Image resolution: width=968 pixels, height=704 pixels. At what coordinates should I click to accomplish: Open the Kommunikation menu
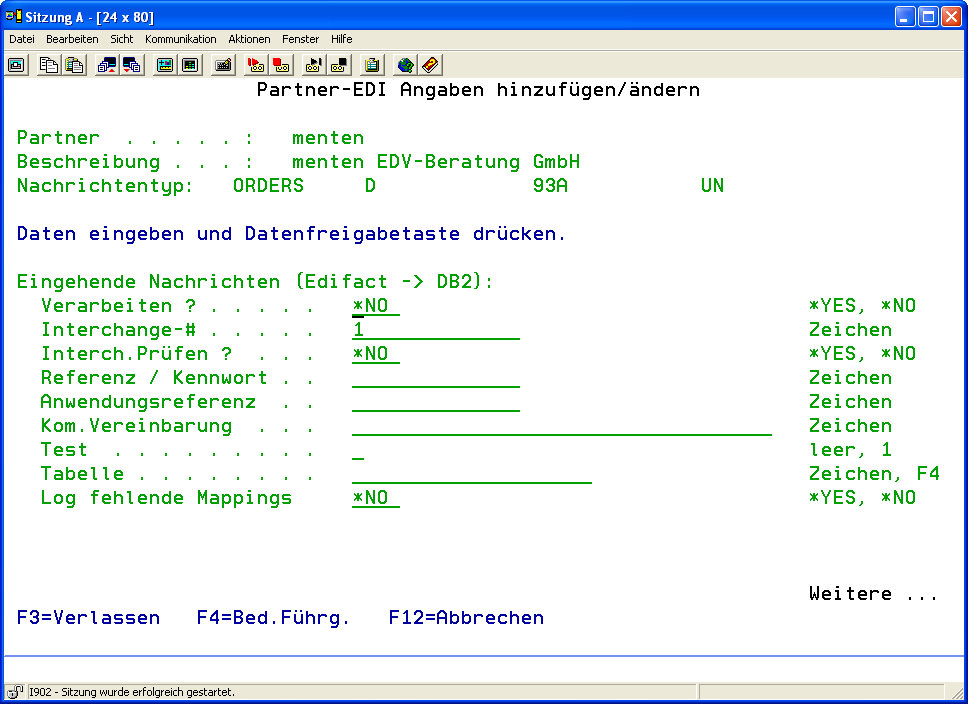click(x=180, y=39)
